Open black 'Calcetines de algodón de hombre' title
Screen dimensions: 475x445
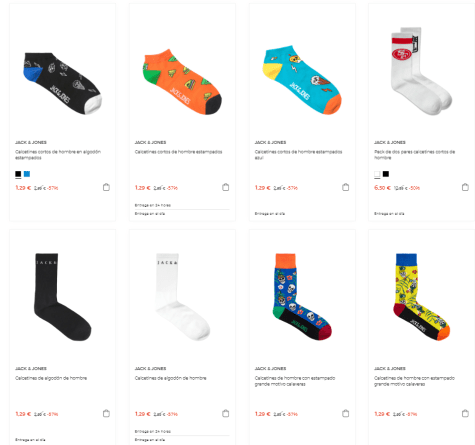click(51, 378)
